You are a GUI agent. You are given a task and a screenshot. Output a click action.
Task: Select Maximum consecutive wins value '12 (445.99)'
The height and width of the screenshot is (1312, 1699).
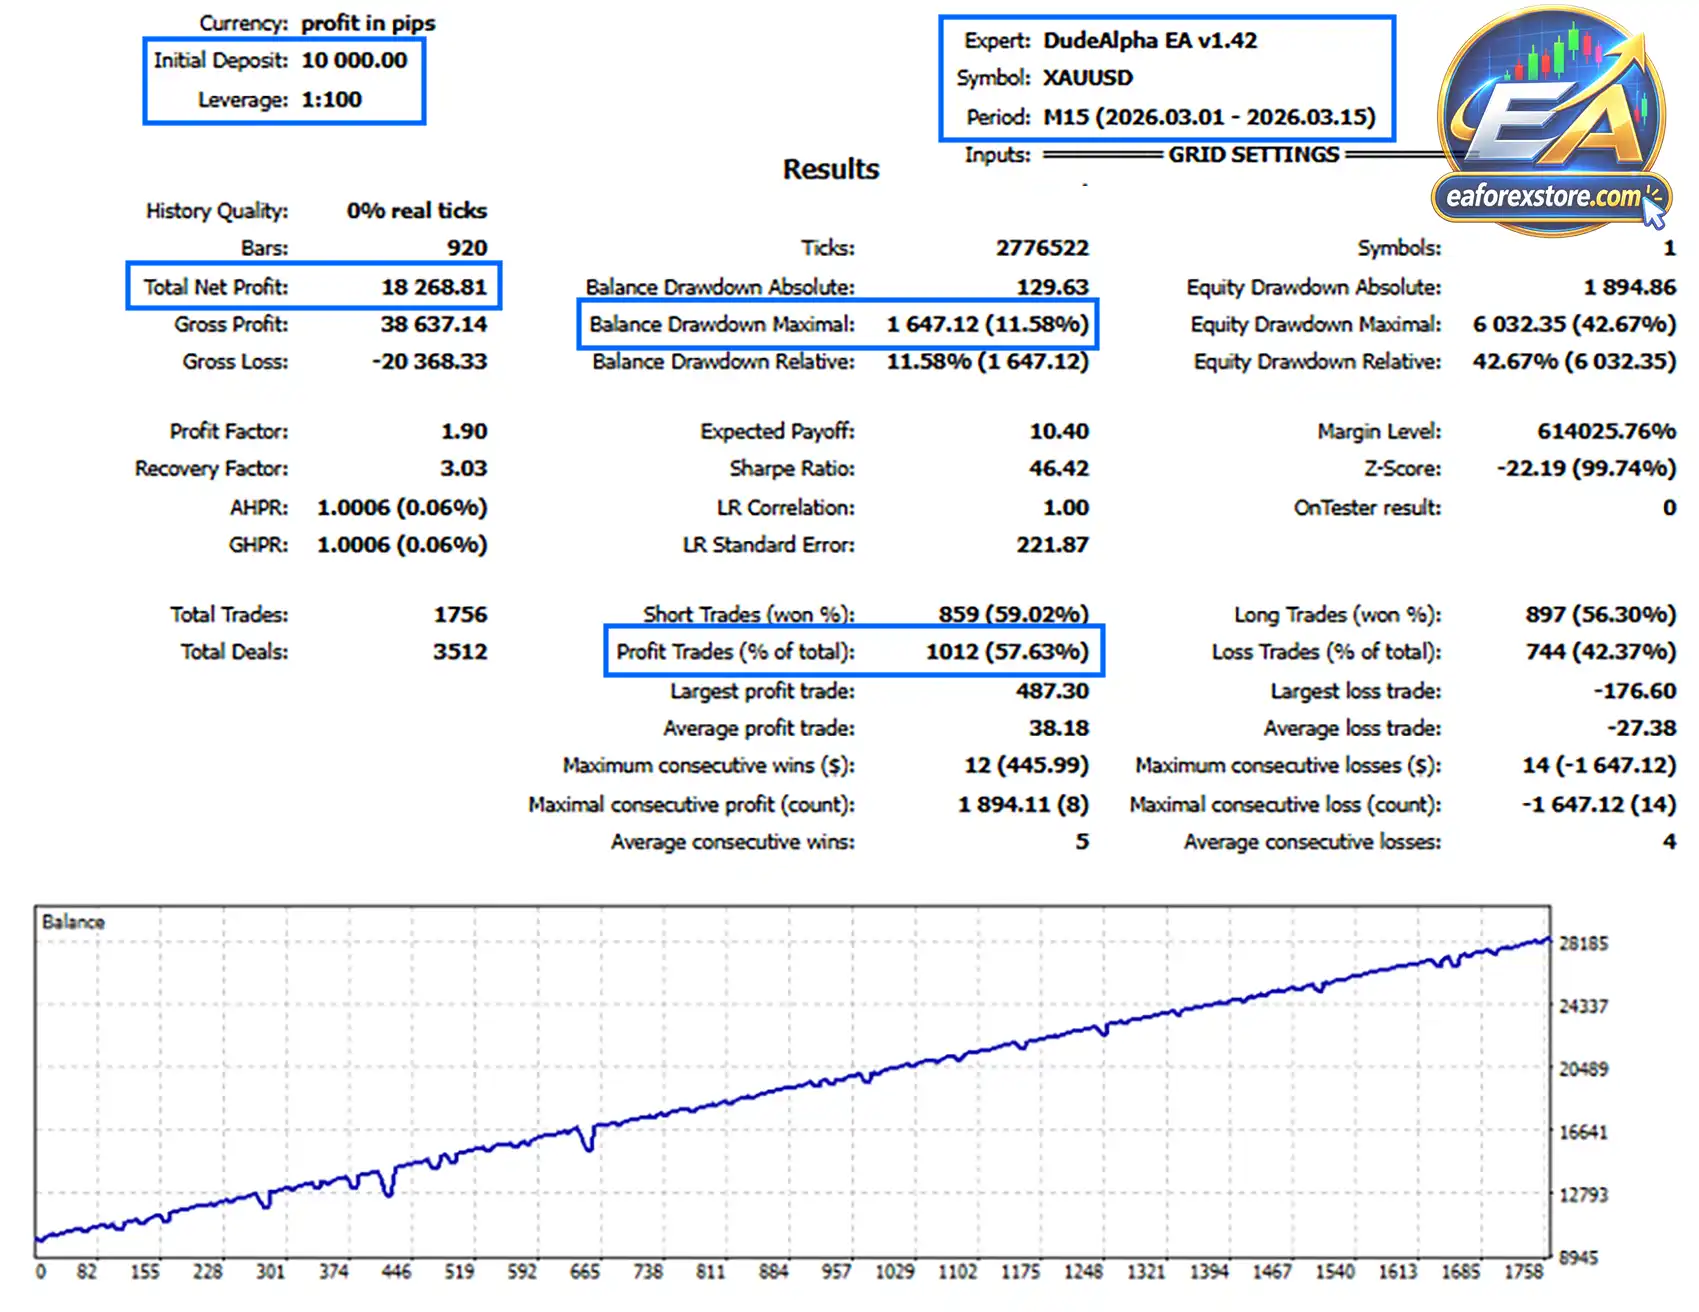click(x=1027, y=765)
